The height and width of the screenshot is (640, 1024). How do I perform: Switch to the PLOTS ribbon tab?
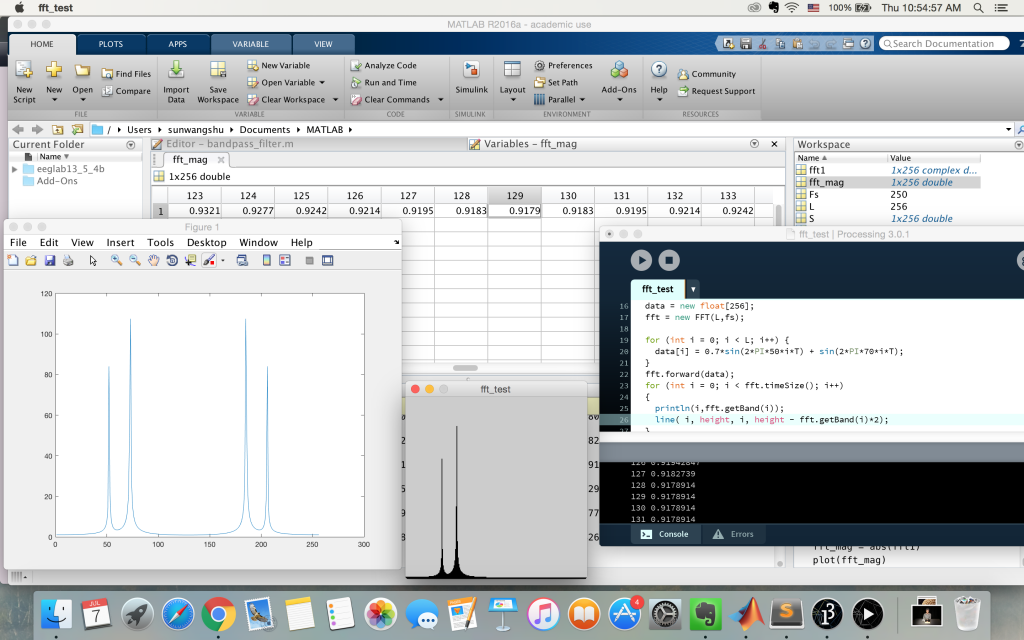coord(110,44)
